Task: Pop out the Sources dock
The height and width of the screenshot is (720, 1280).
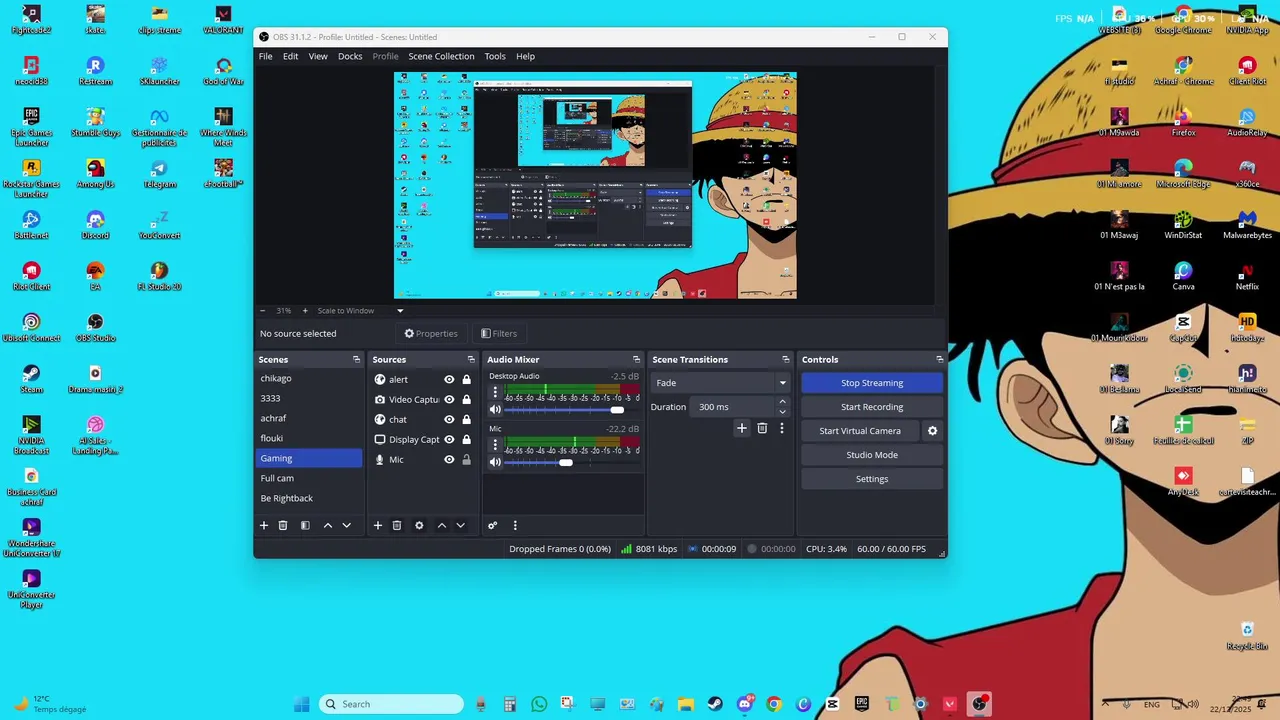Action: click(471, 359)
